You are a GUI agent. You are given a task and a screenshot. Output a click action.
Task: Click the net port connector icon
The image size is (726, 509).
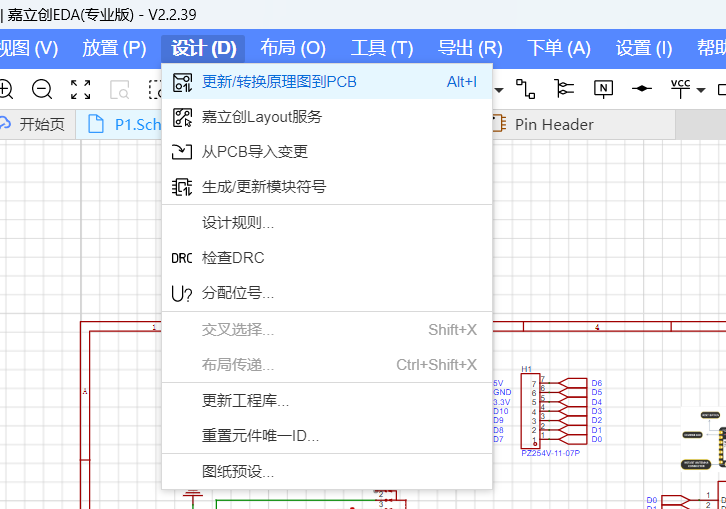tap(642, 88)
